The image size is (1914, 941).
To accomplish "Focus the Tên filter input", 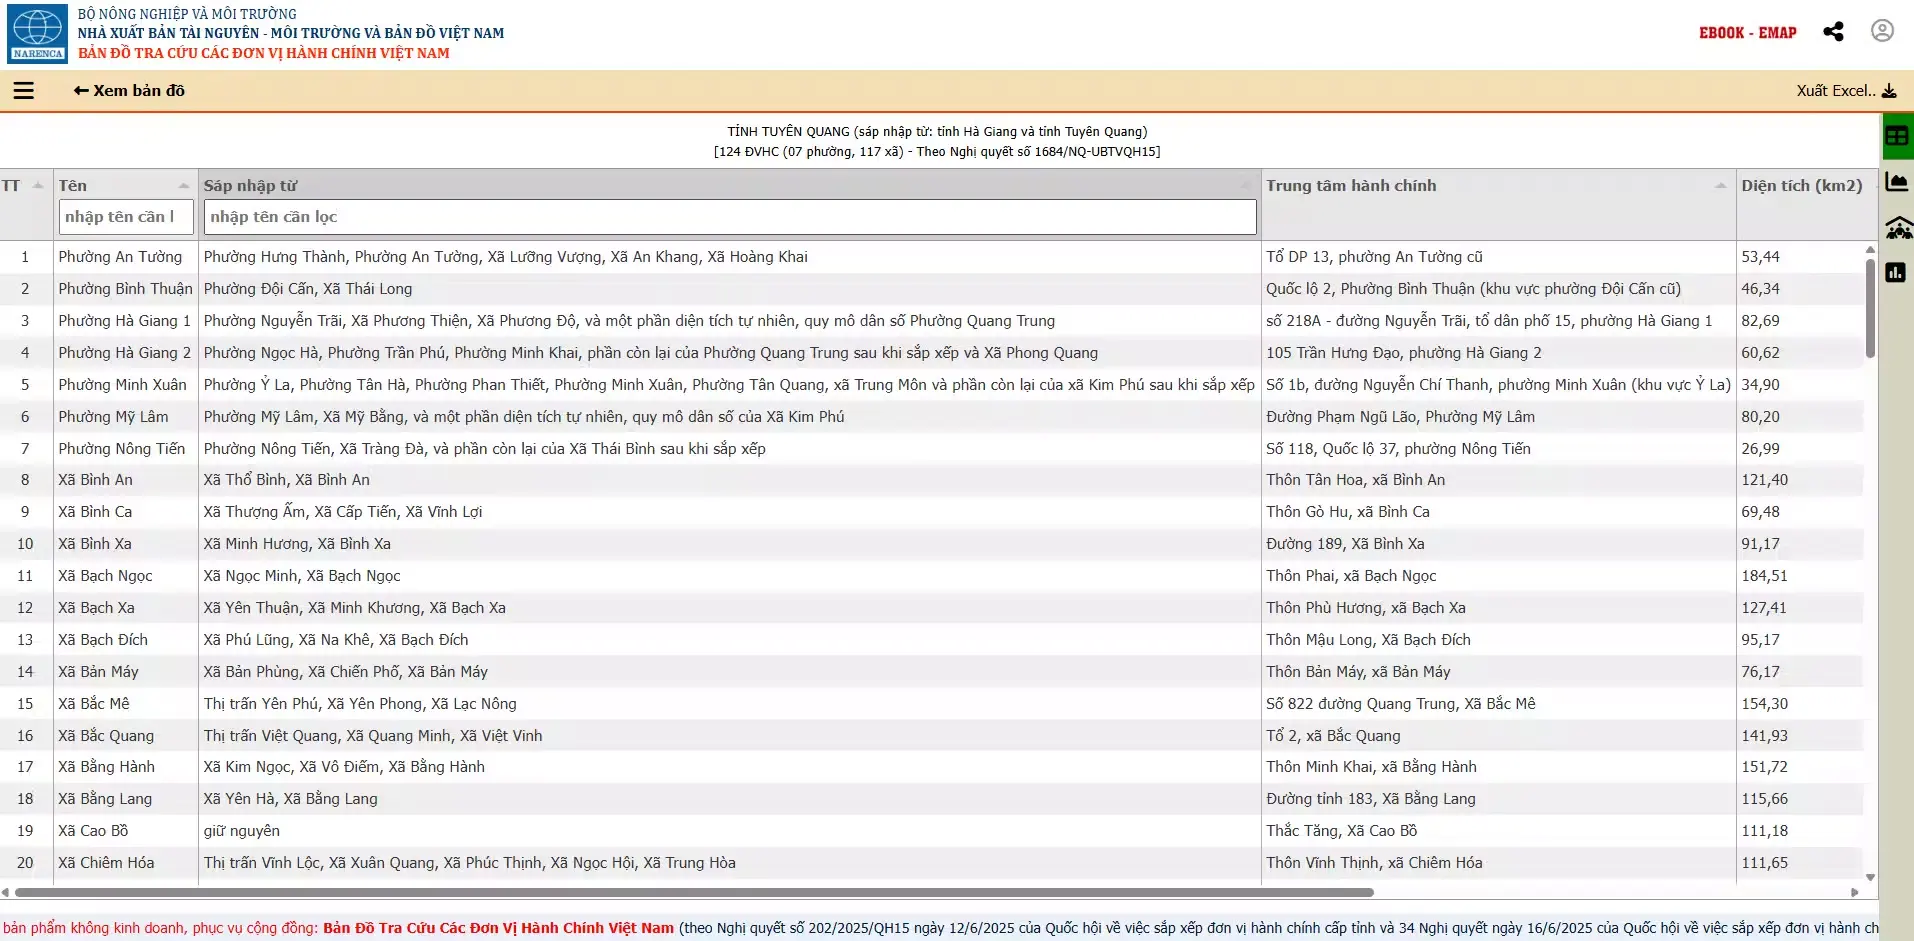I will click(126, 217).
